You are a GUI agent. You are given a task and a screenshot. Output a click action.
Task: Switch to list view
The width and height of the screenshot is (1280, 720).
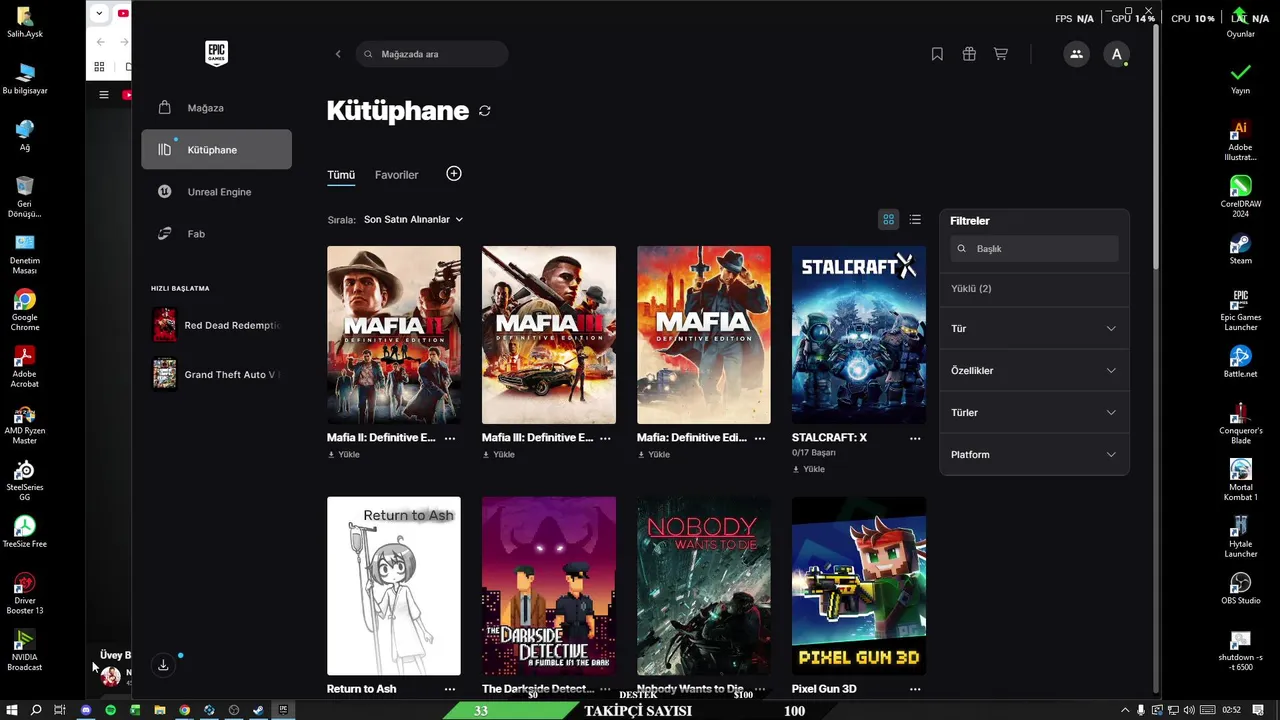915,220
